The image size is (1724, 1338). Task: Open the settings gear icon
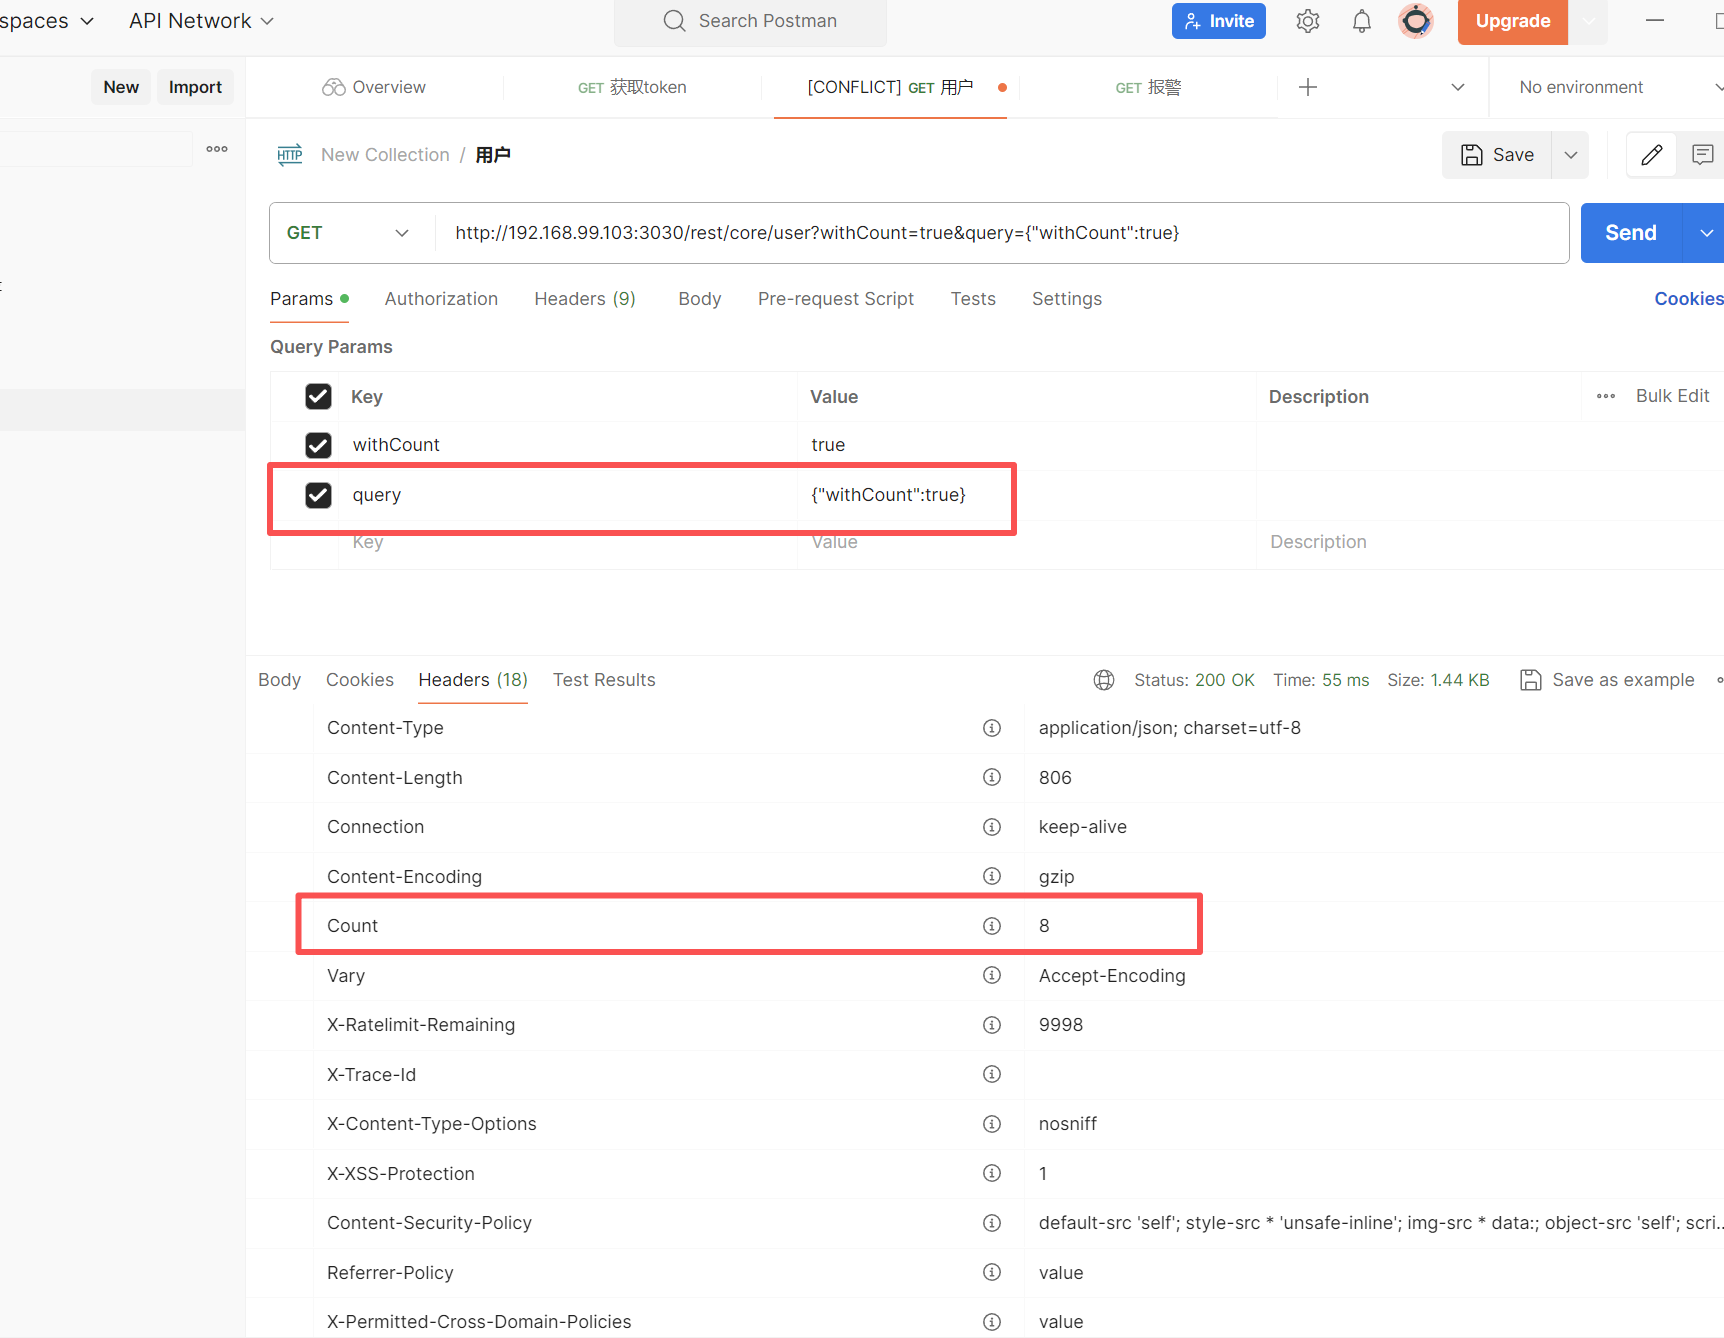point(1307,21)
